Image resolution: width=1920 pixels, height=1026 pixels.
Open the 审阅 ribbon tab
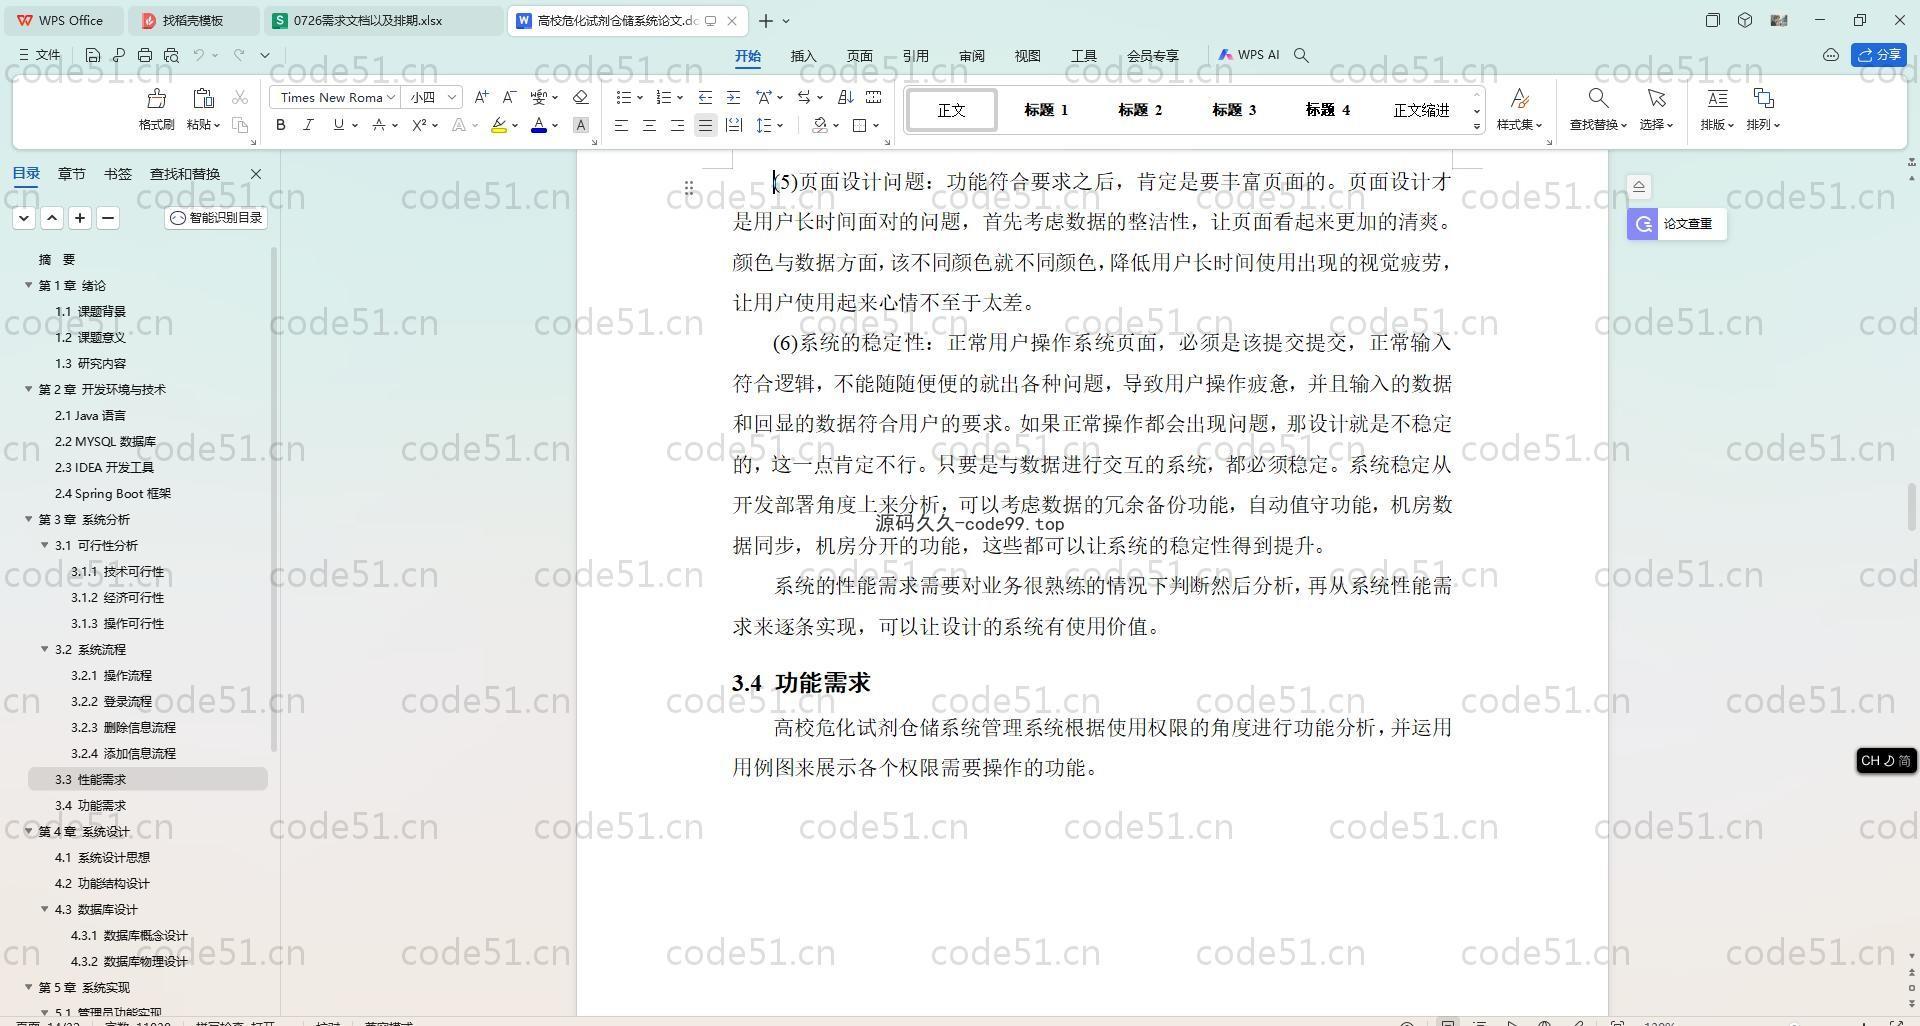(971, 56)
